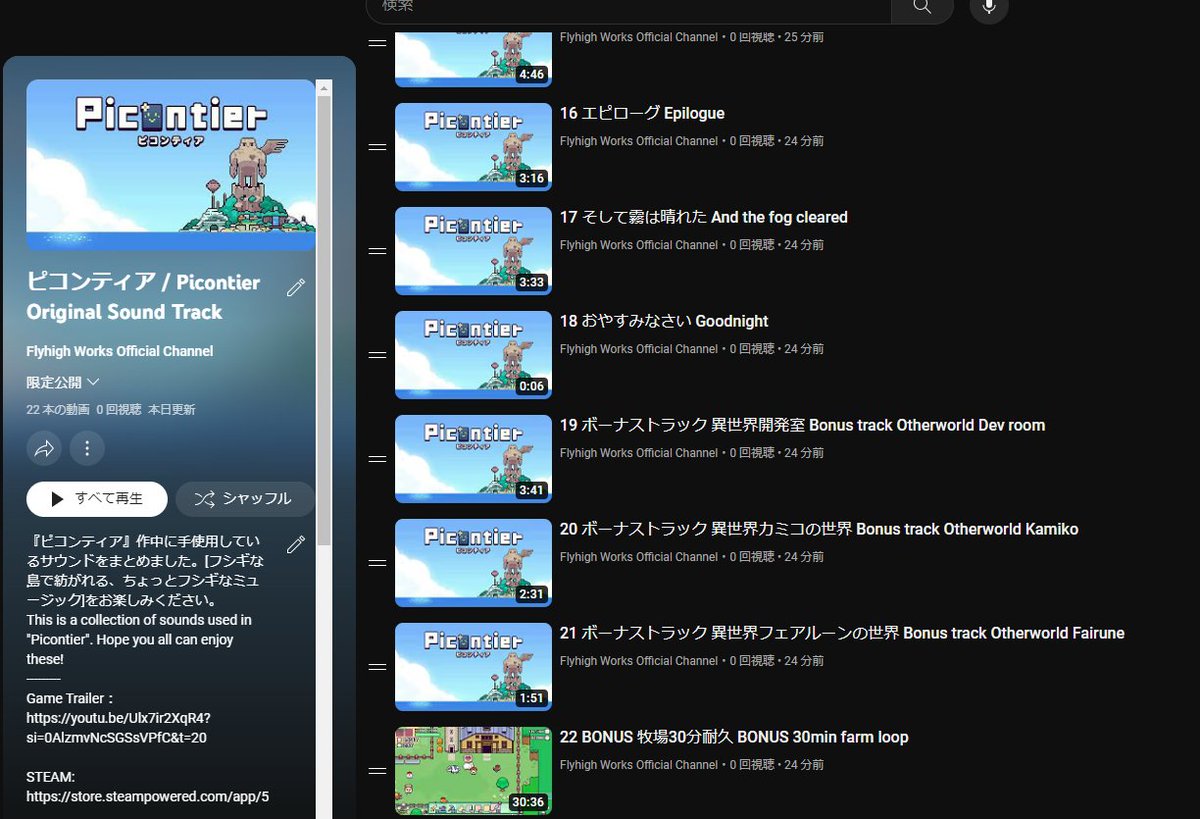Open 限定公開 visibility dropdown

click(x=63, y=382)
